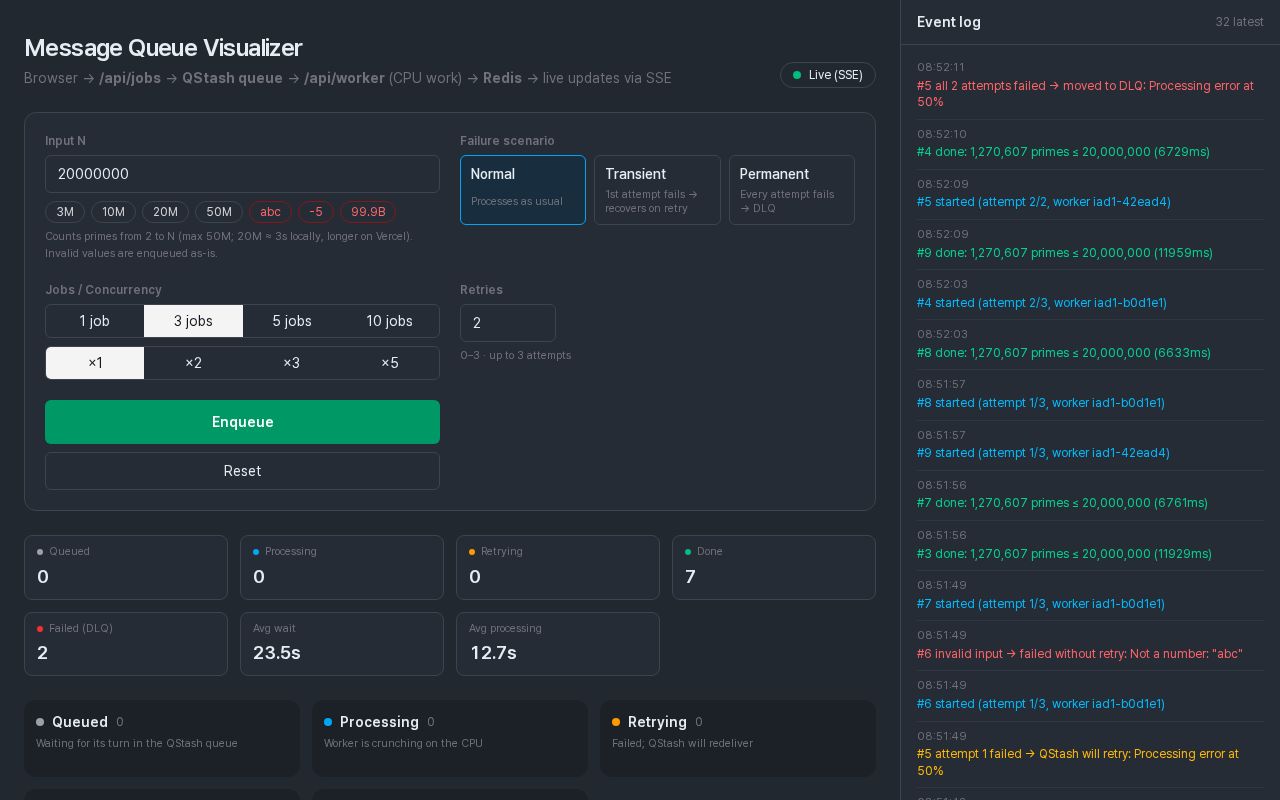Image resolution: width=1280 pixels, height=800 pixels.
Task: Click the Avg wait 23.5s card
Action: [342, 644]
